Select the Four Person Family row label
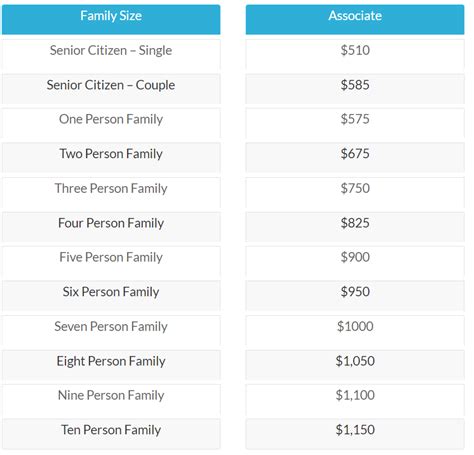This screenshot has height=455, width=474. (x=111, y=223)
